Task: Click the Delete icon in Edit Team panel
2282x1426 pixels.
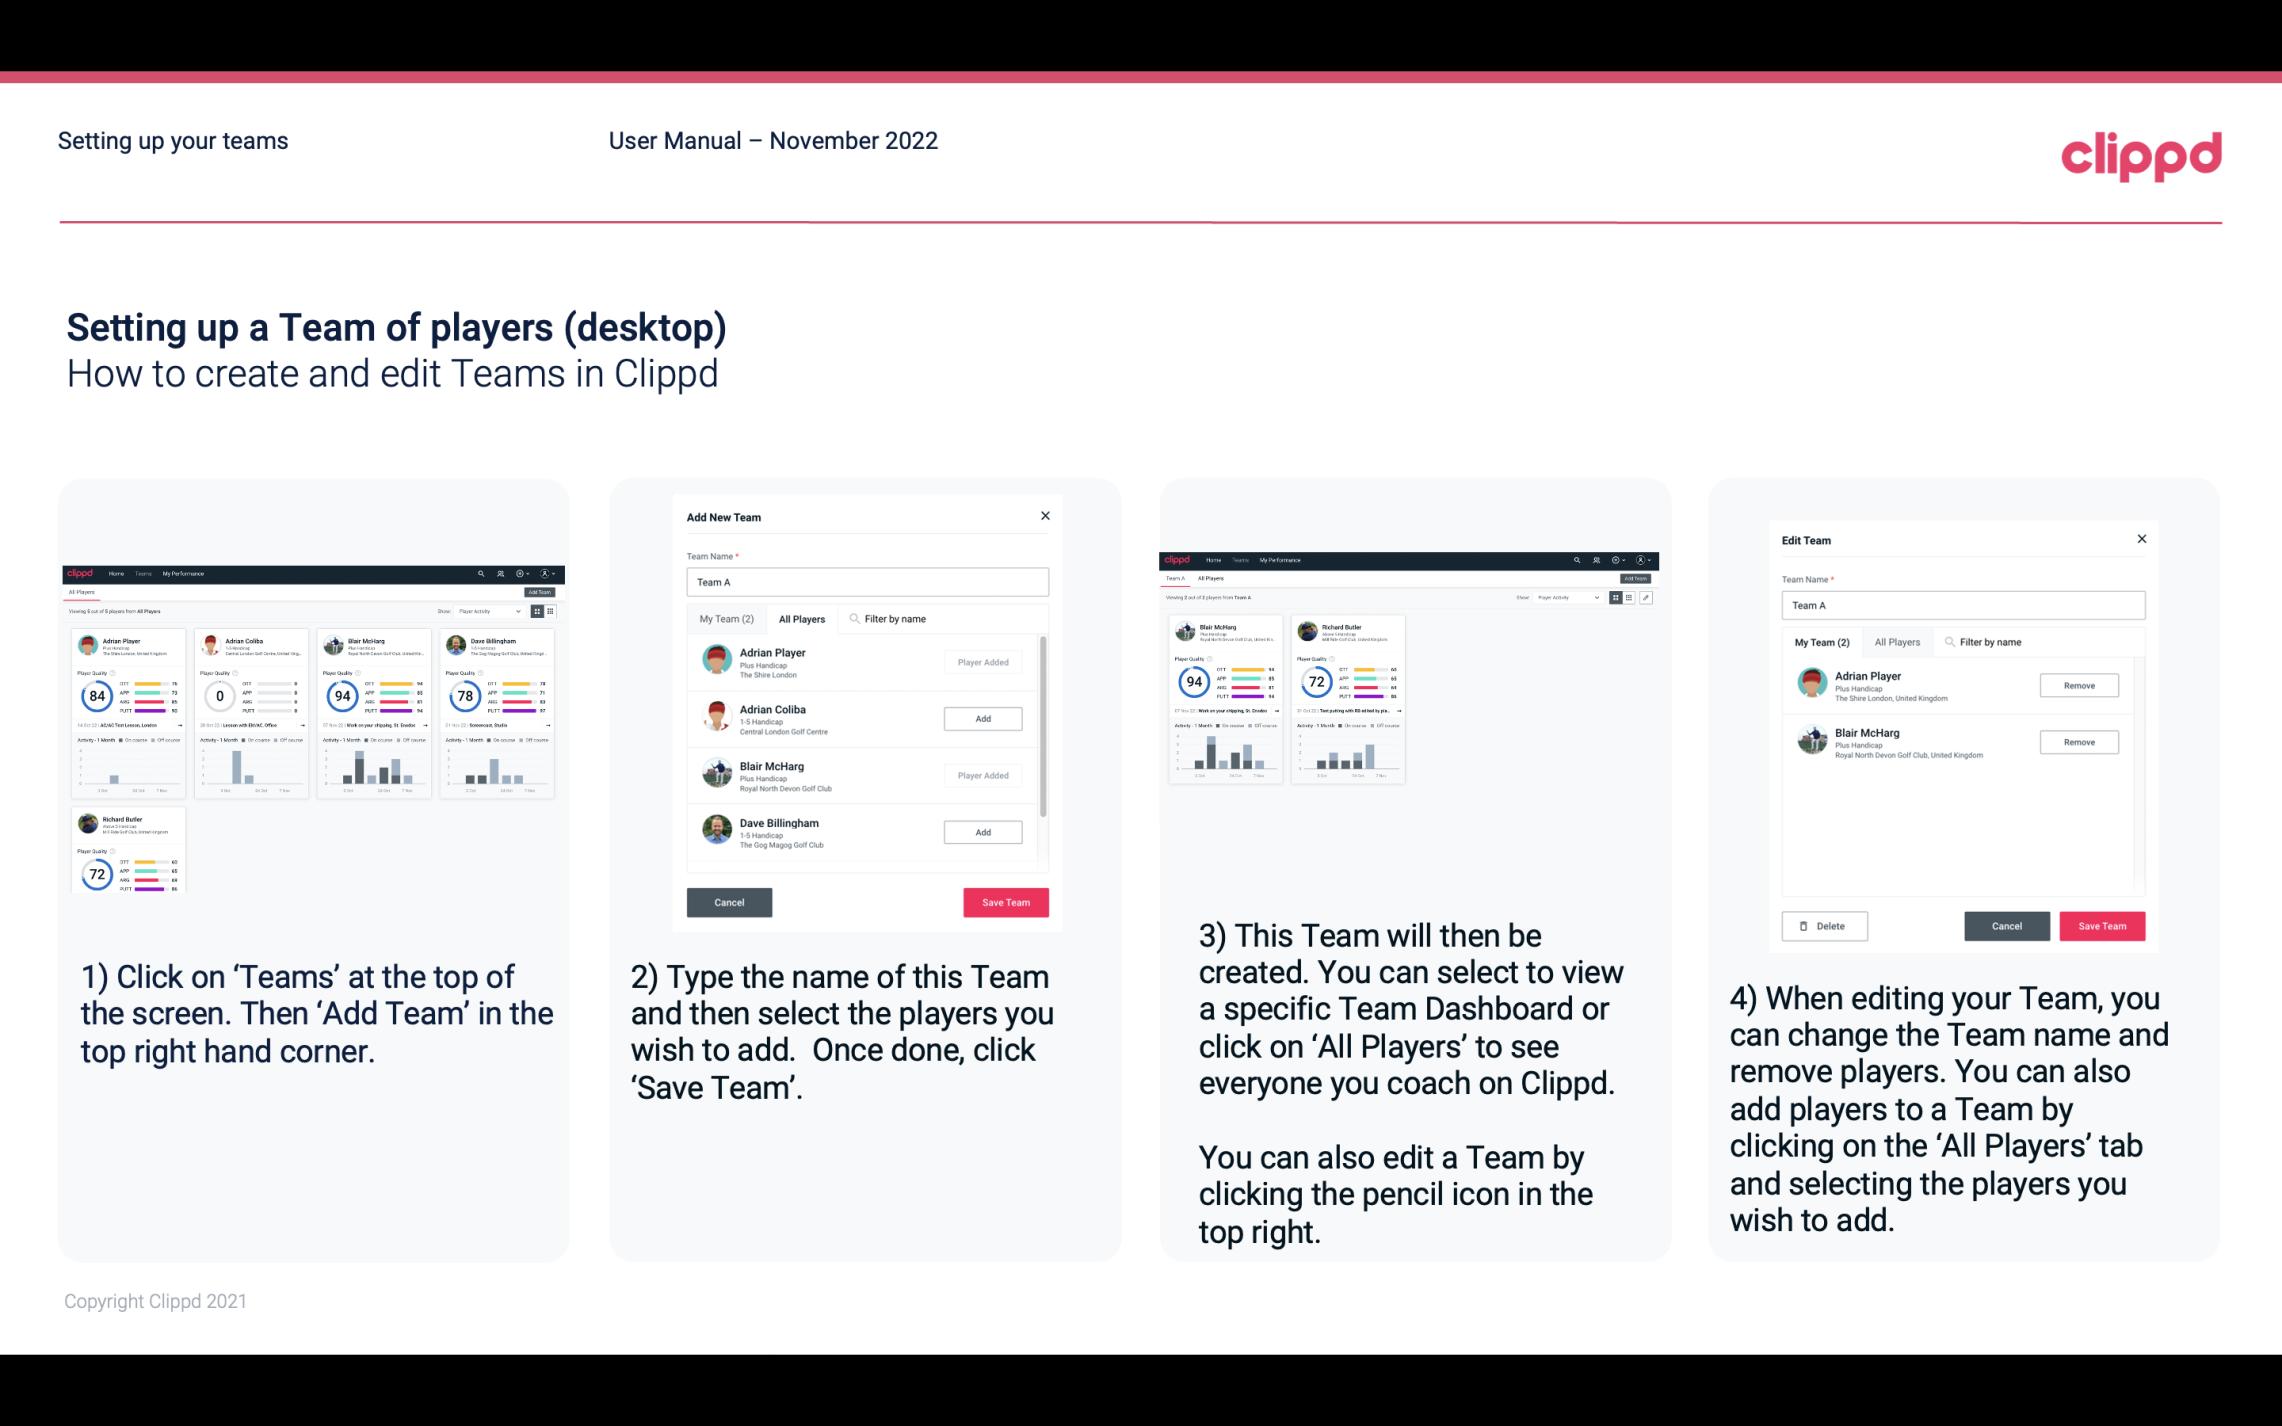Action: 1822,925
